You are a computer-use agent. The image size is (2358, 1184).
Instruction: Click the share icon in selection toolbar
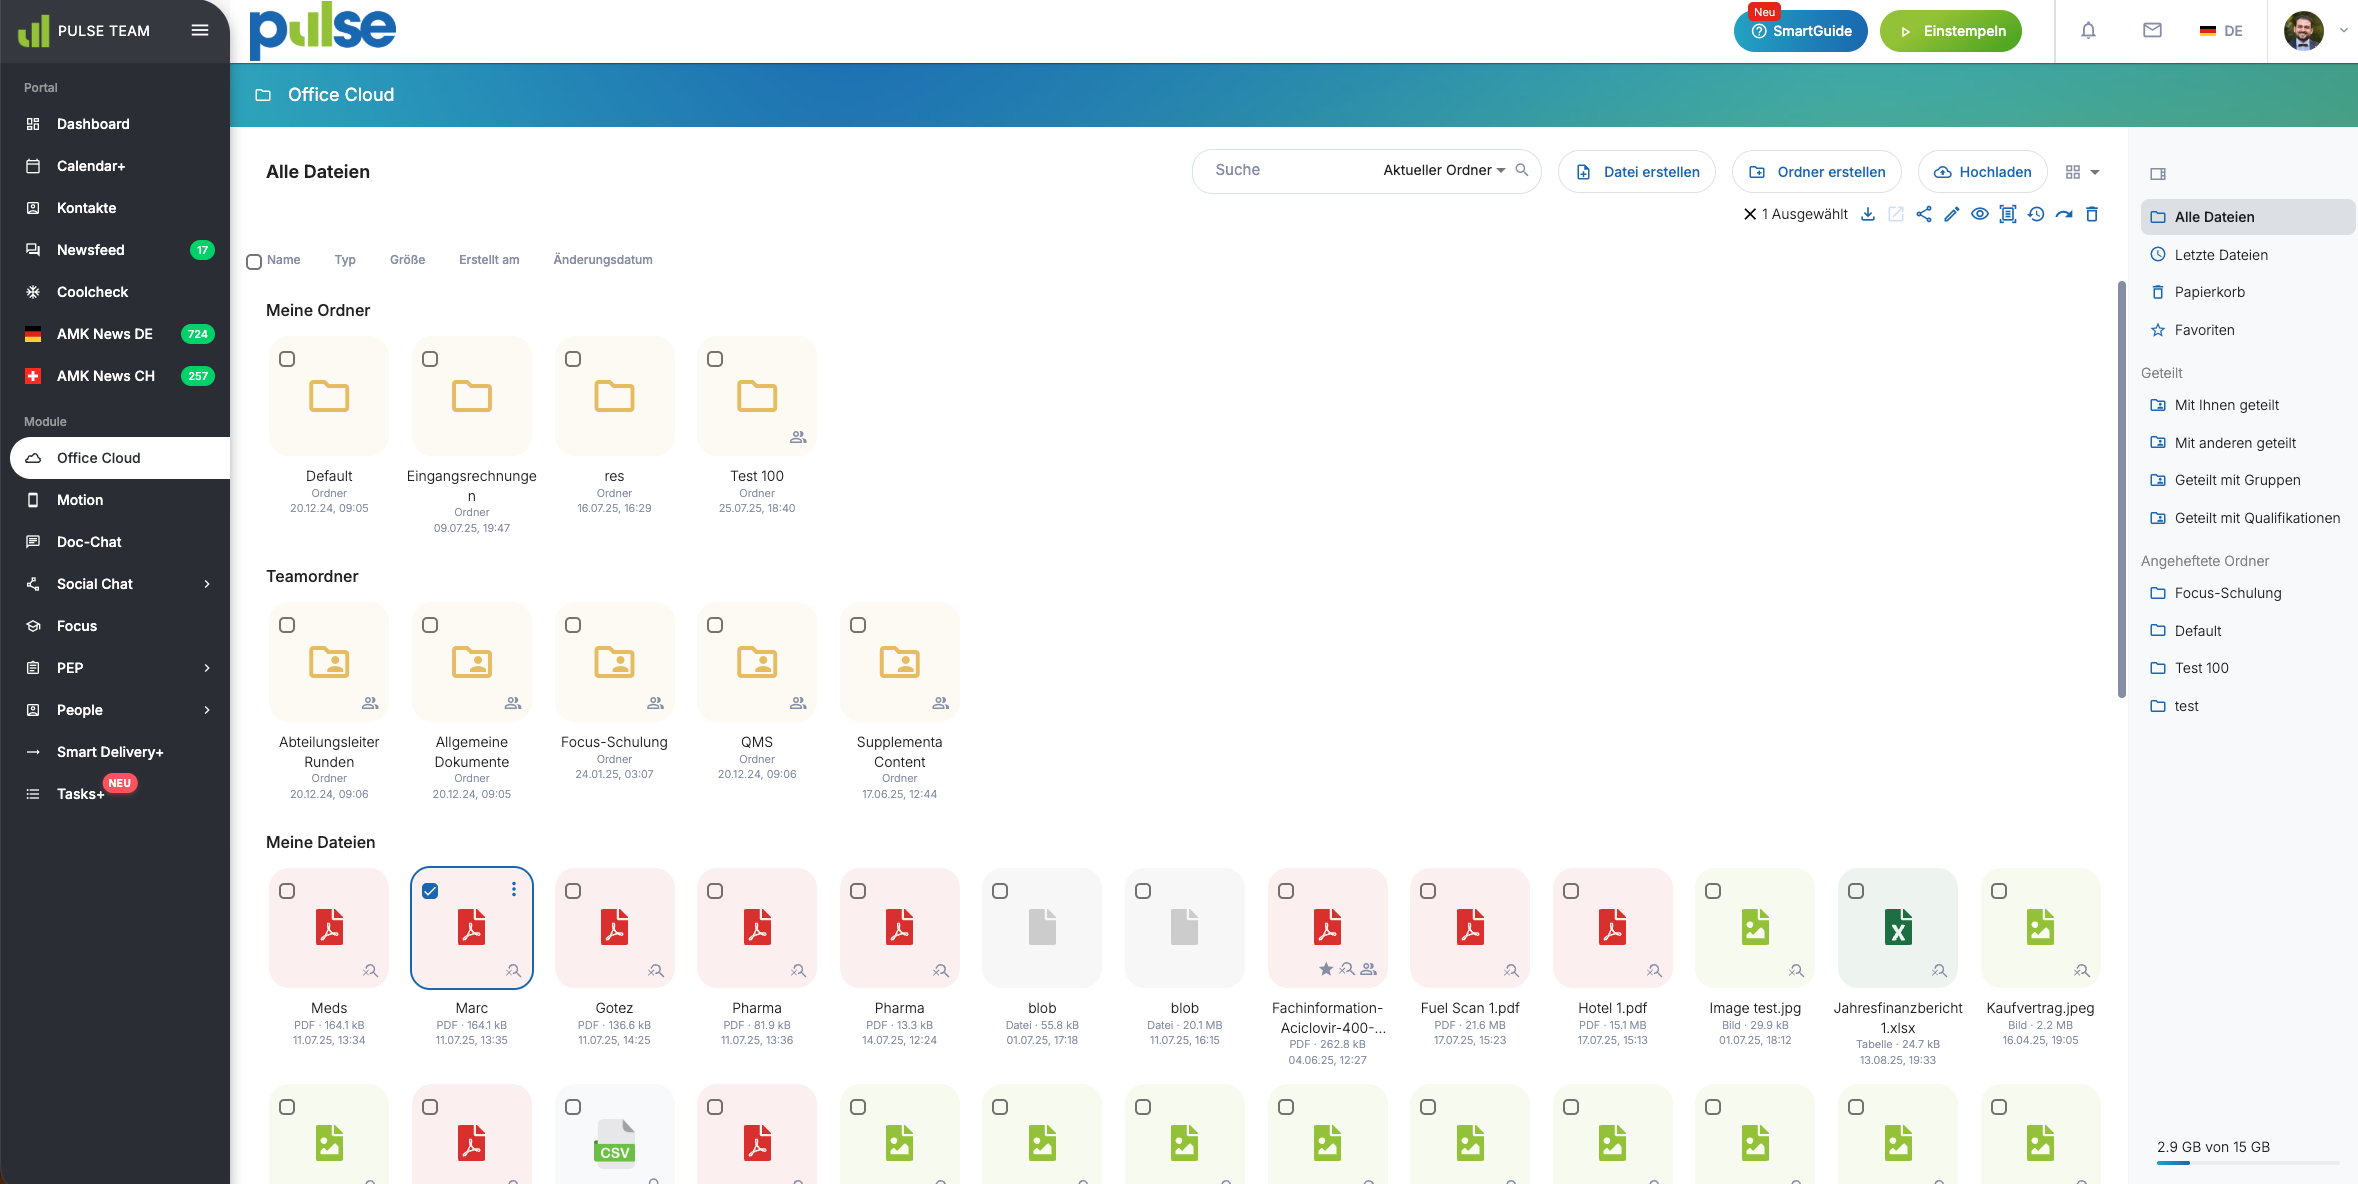click(x=1923, y=214)
